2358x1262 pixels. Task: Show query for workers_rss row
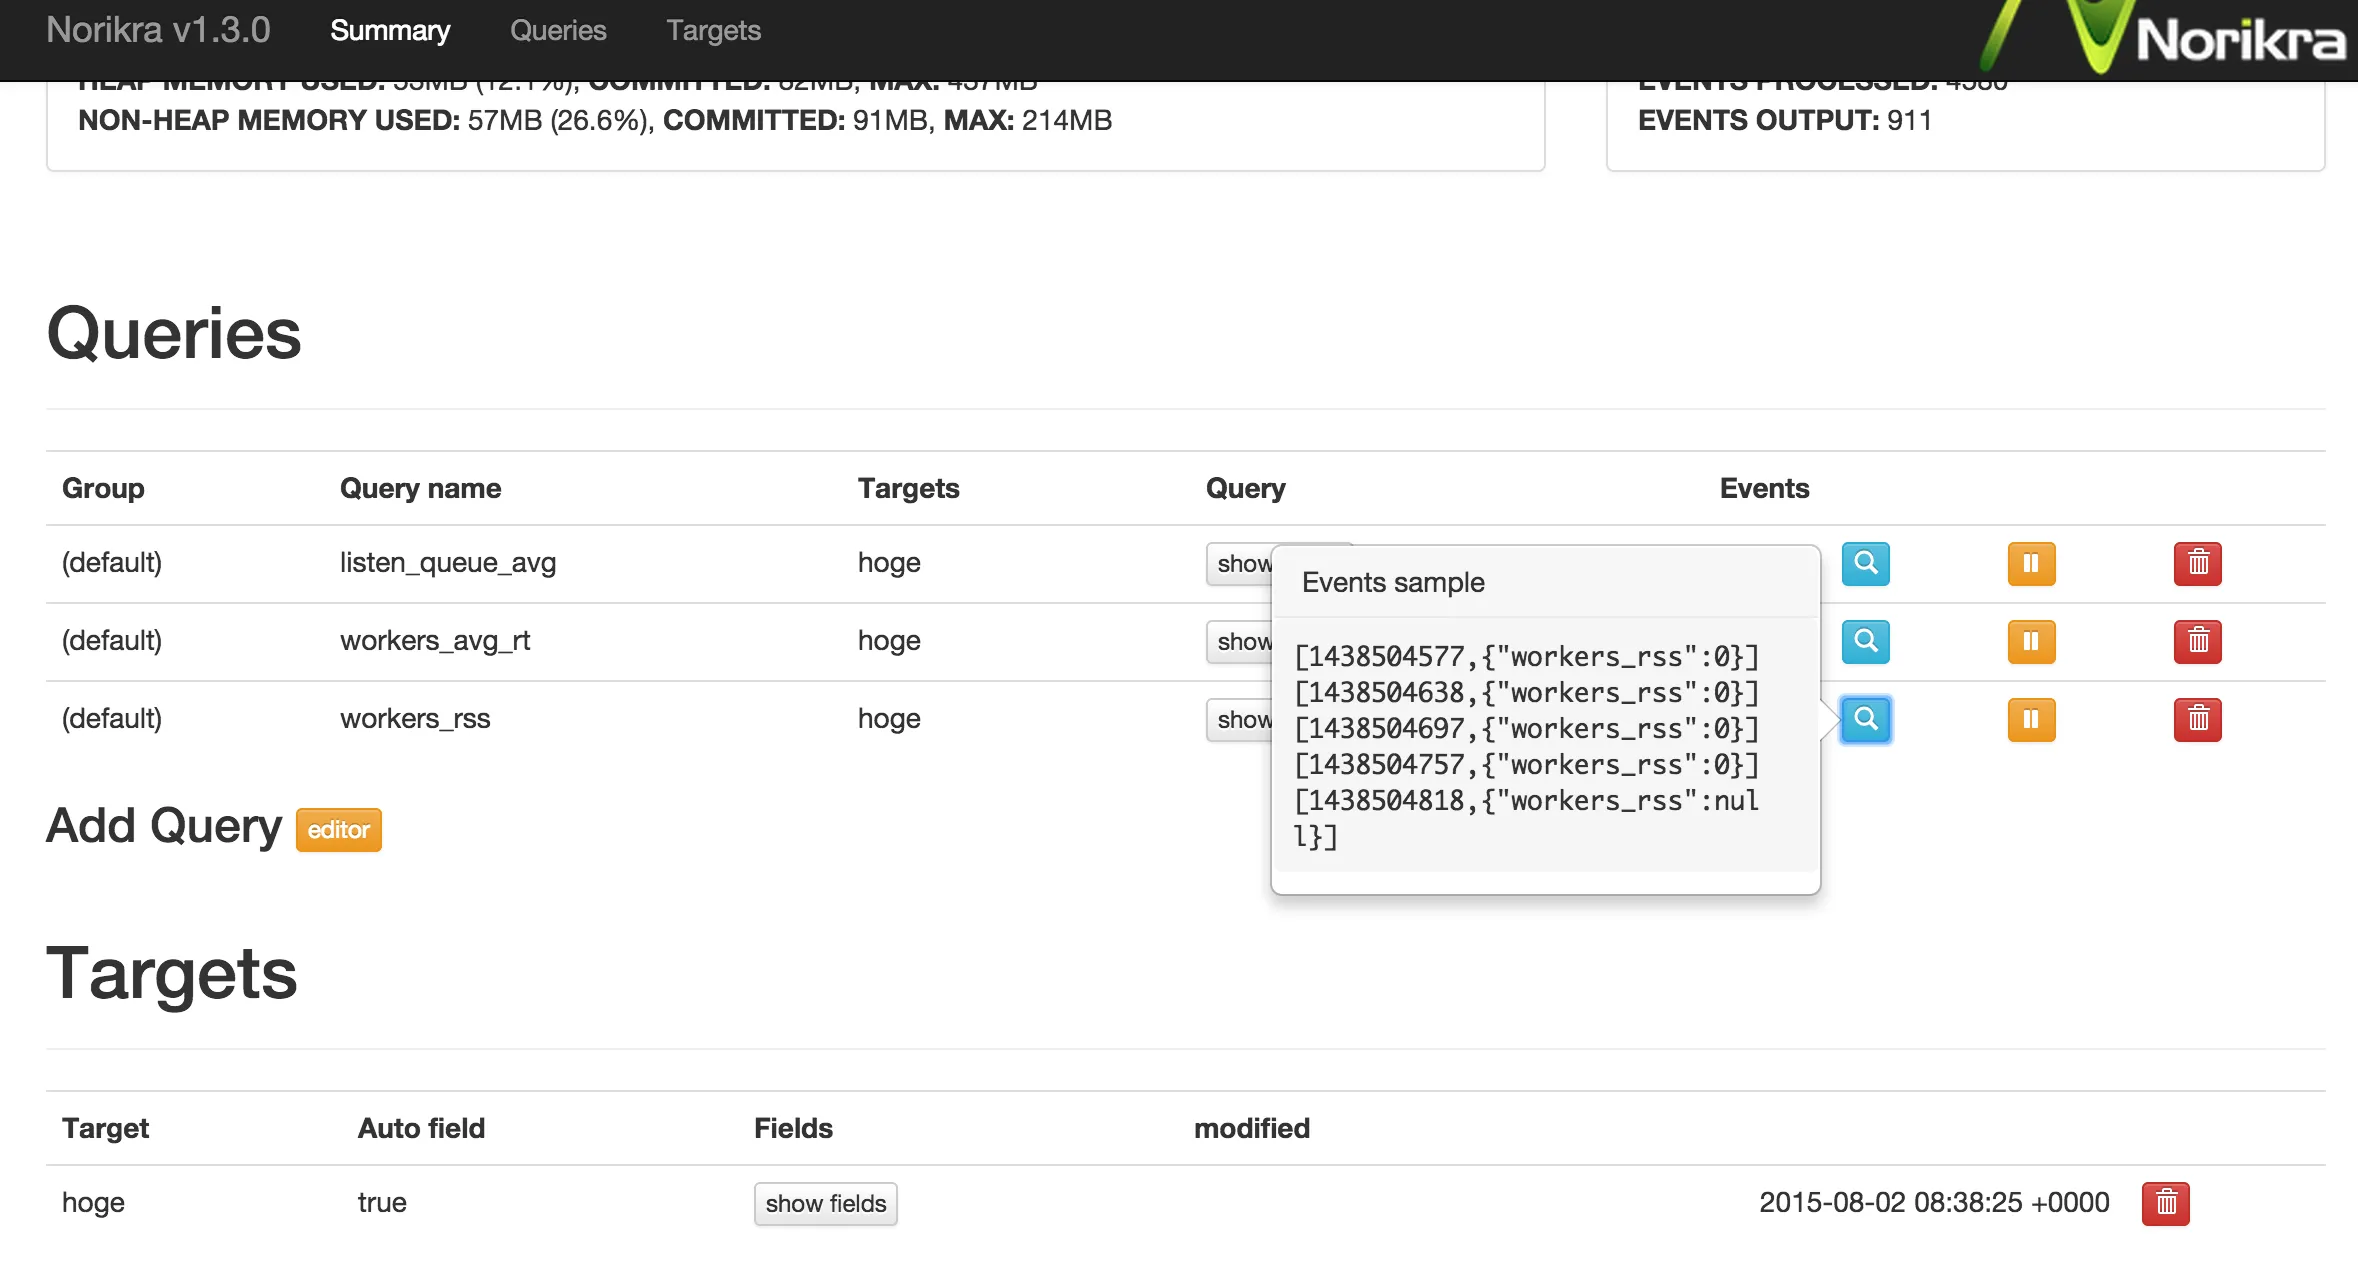coord(1239,720)
